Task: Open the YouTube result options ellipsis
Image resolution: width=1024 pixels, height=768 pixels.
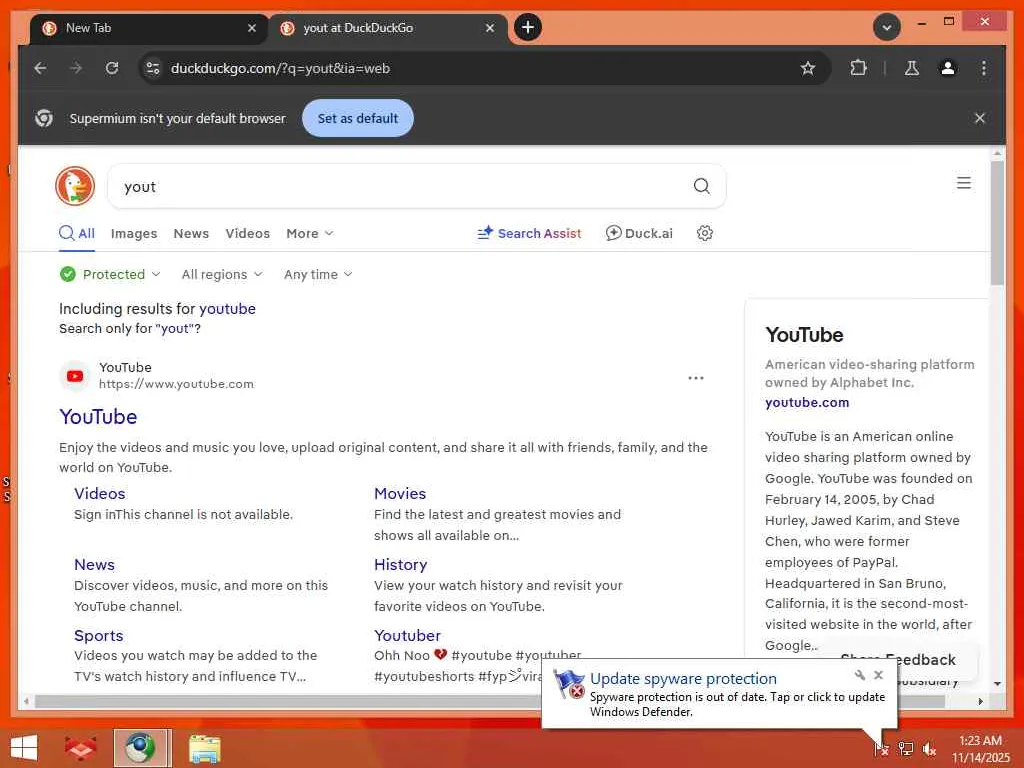Action: [x=696, y=378]
